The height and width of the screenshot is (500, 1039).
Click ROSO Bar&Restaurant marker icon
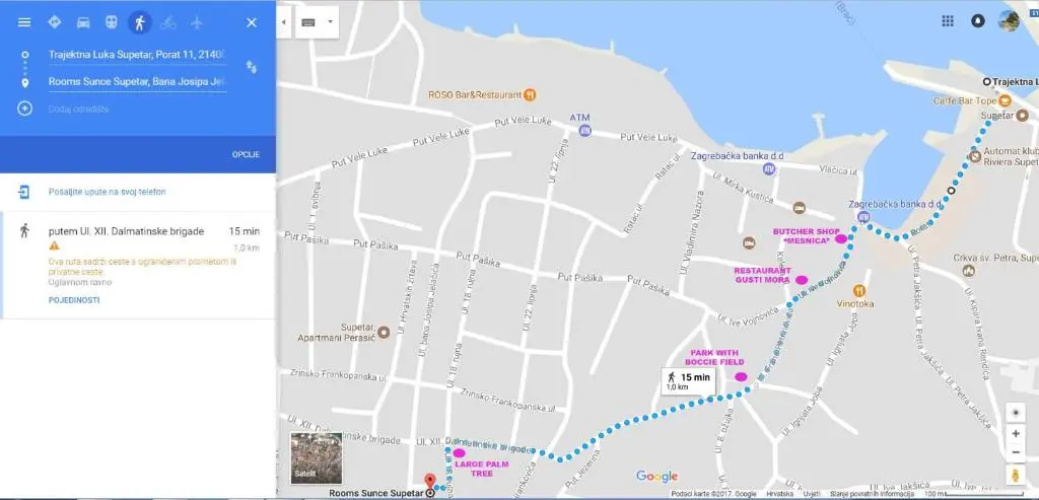point(529,95)
